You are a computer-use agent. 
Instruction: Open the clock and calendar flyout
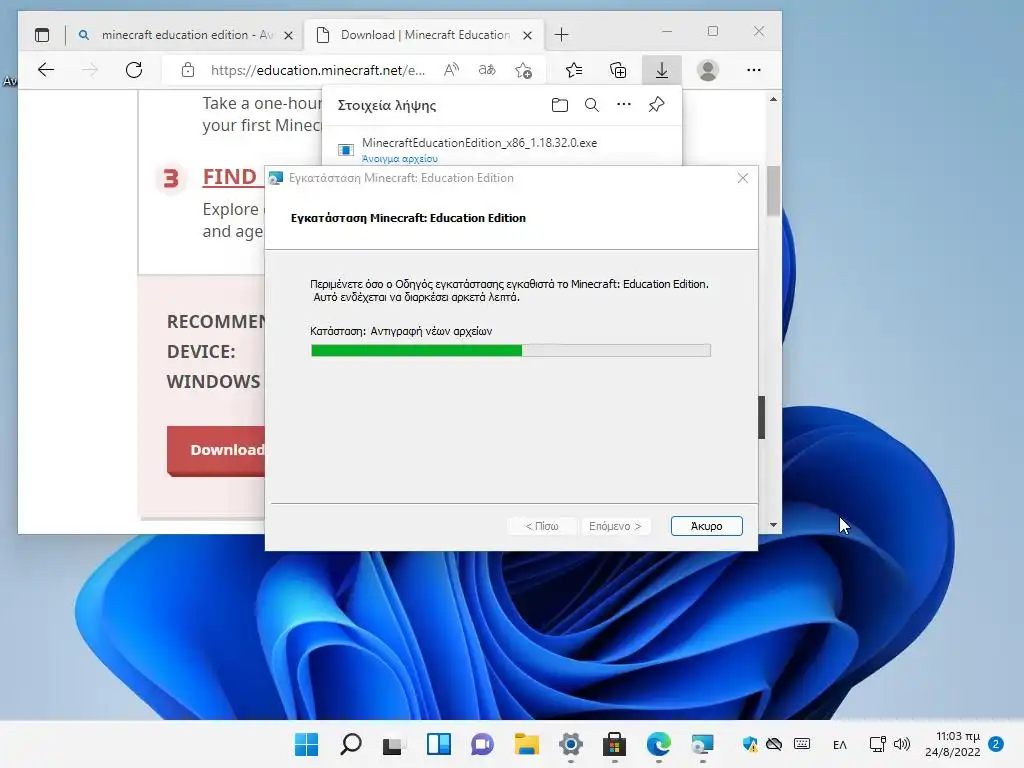953,744
